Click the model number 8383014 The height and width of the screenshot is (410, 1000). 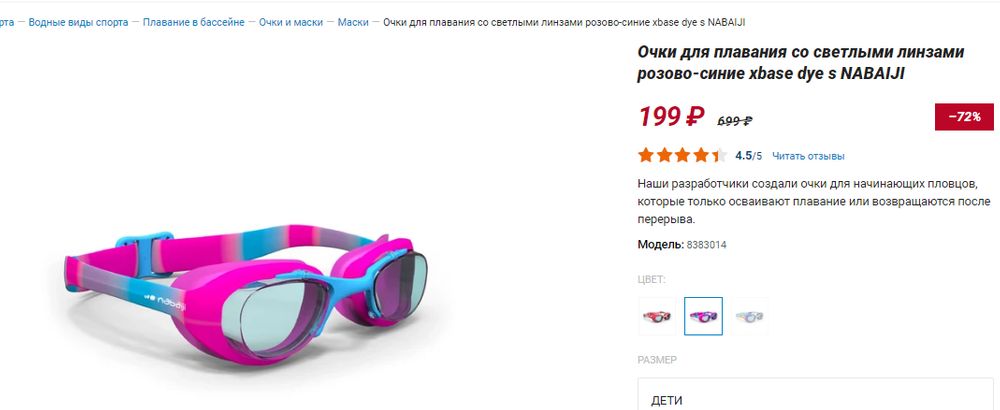pyautogui.click(x=706, y=244)
